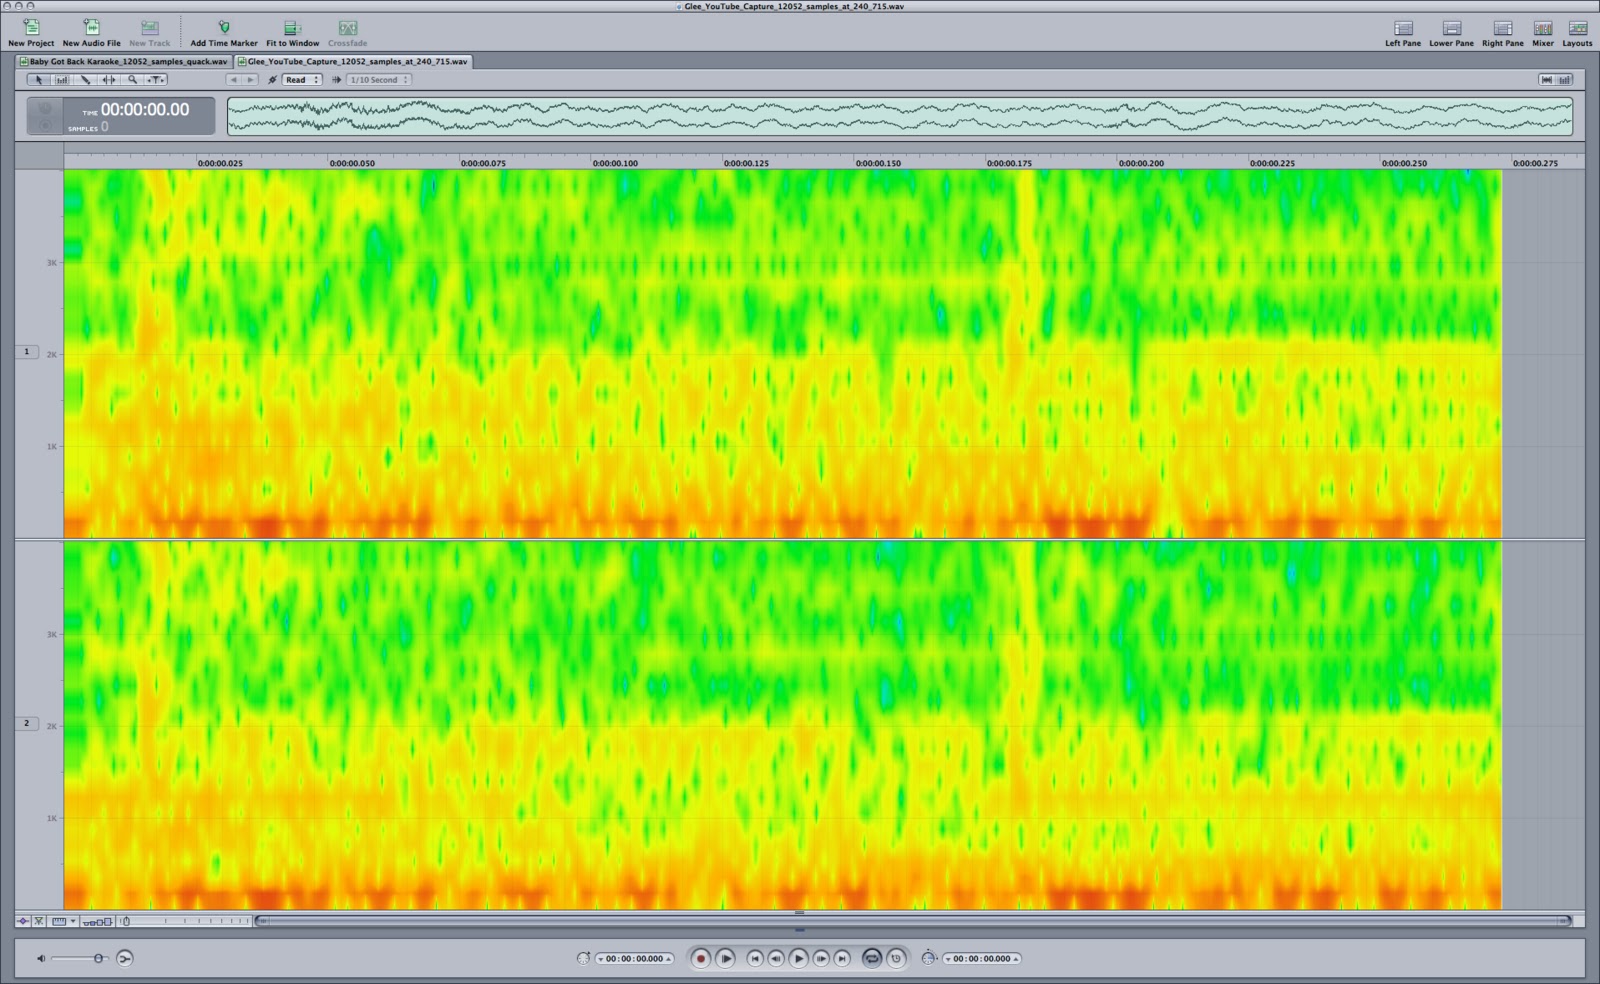Step to the next frame
Viewport: 1600px width, 984px height.
tap(821, 958)
